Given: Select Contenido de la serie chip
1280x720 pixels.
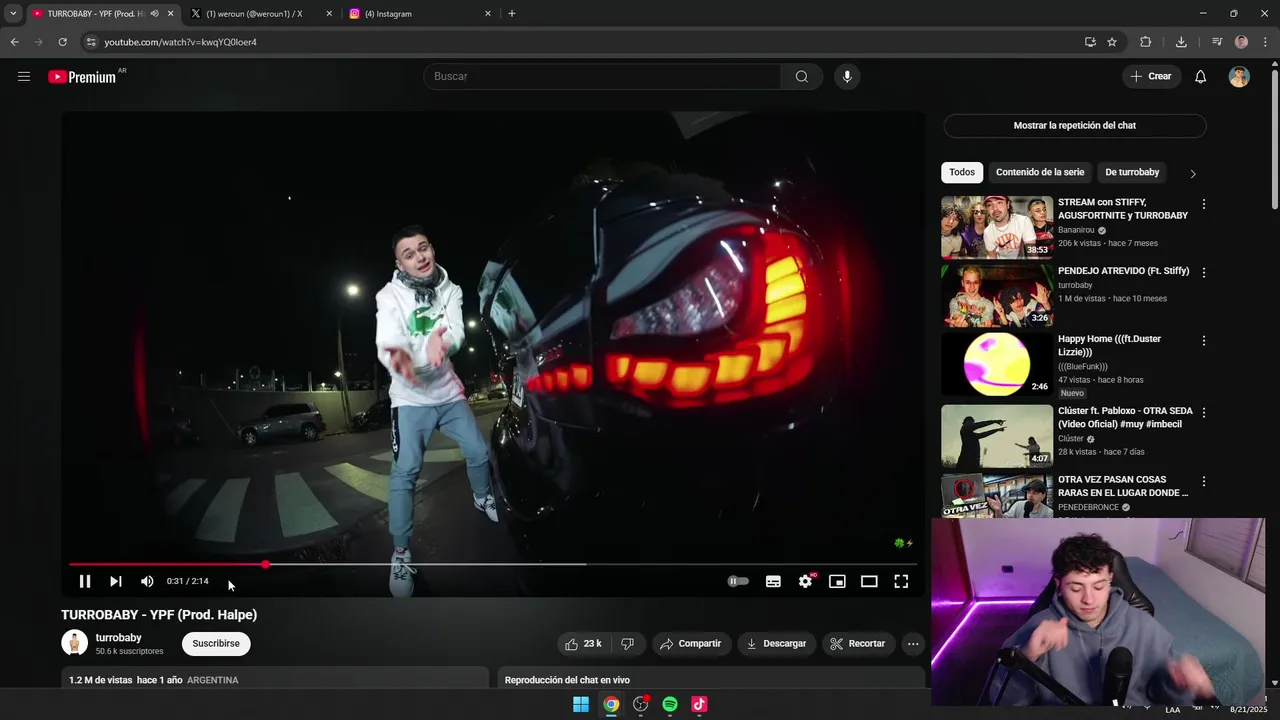Looking at the screenshot, I should 1040,173.
